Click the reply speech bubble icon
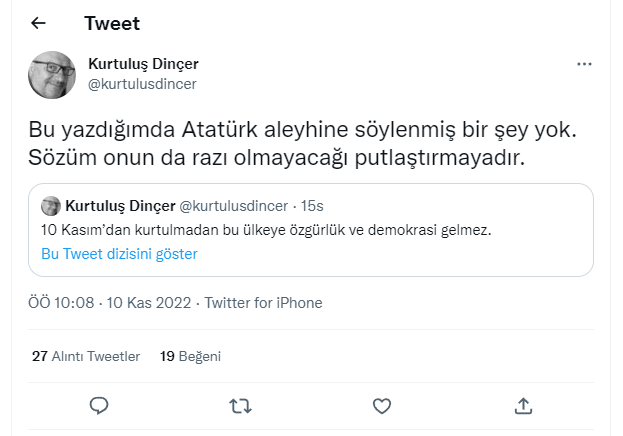 pos(99,405)
